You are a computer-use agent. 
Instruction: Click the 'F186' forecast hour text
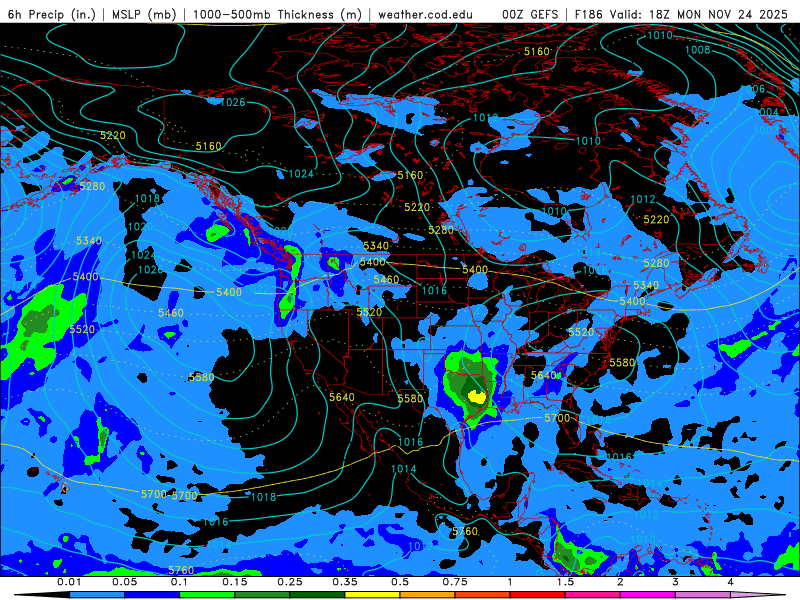588,14
